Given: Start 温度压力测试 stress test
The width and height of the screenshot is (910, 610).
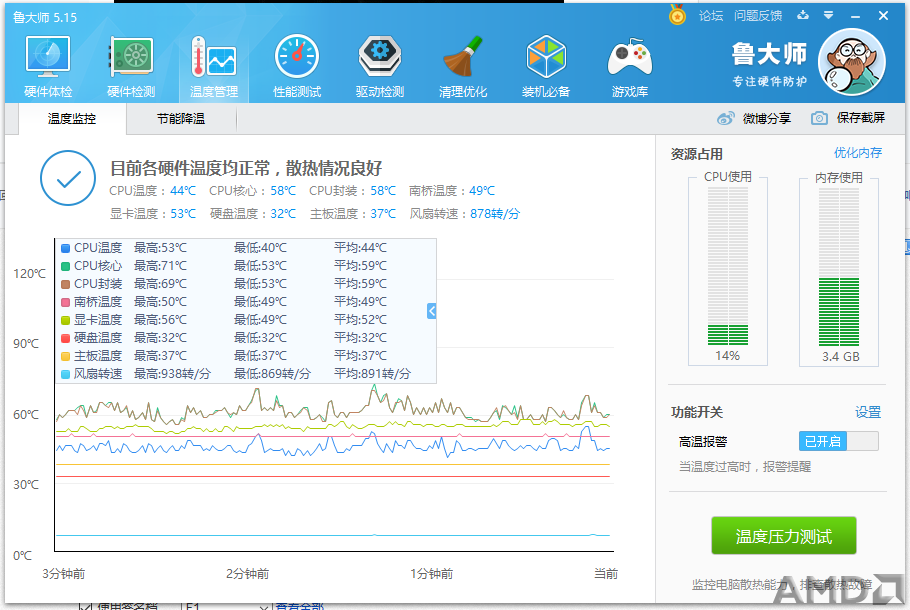Looking at the screenshot, I should [783, 536].
